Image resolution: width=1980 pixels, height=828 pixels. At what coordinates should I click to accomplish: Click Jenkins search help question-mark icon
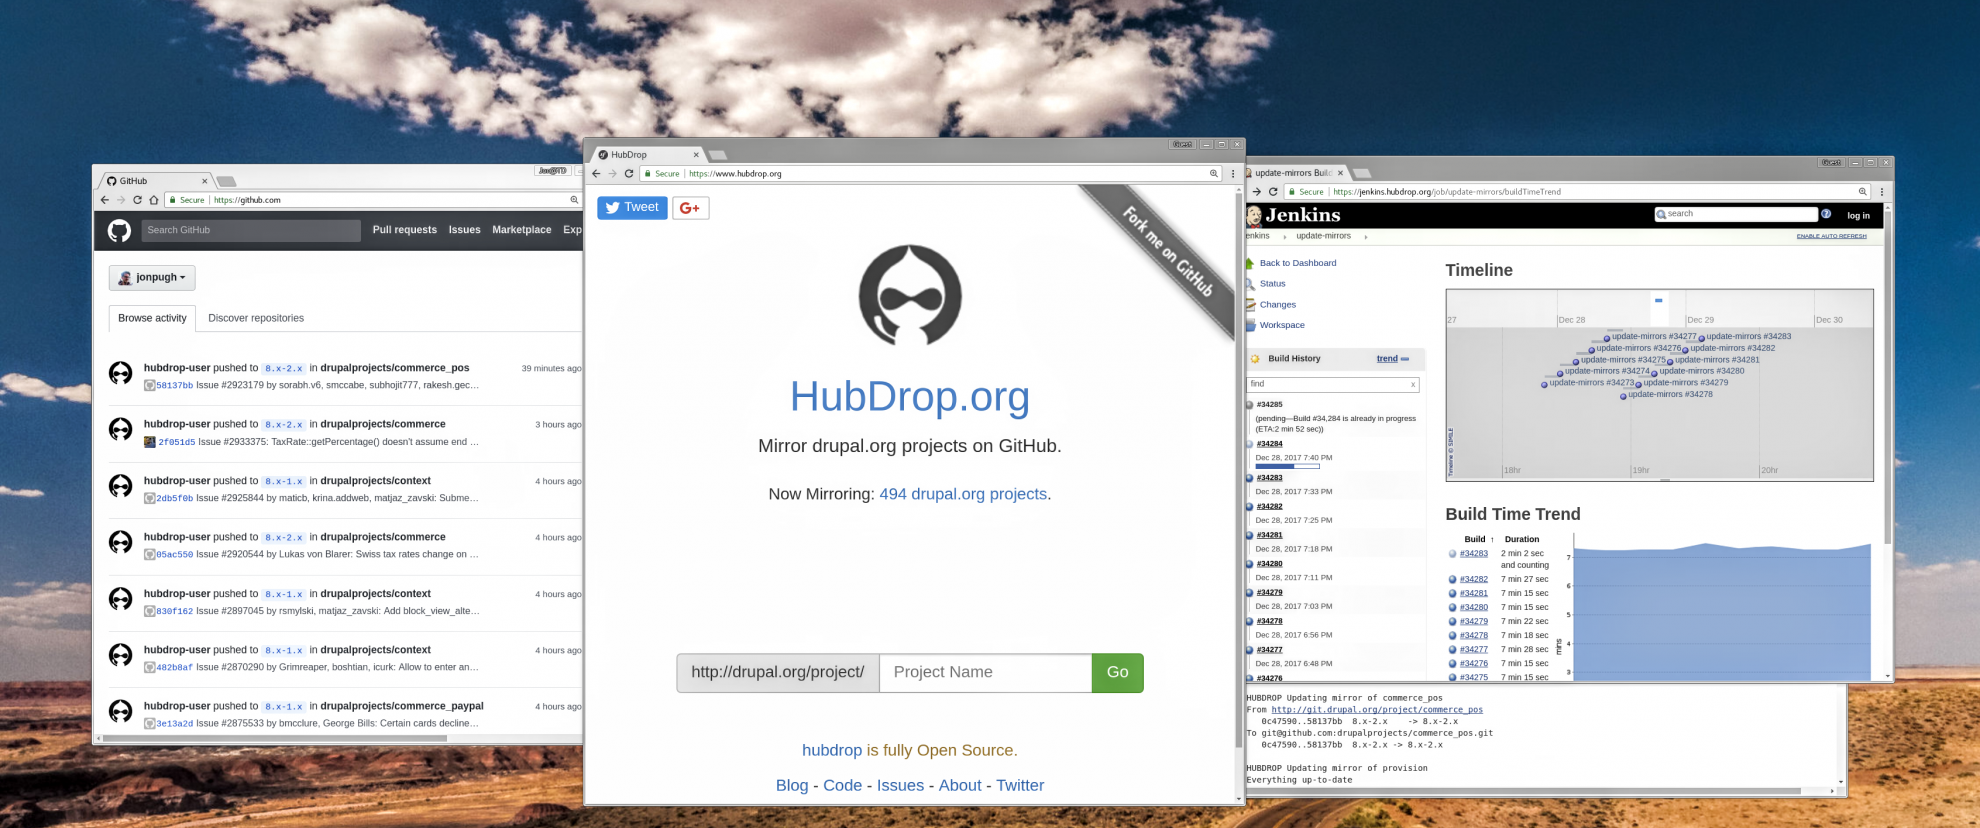(x=1826, y=214)
